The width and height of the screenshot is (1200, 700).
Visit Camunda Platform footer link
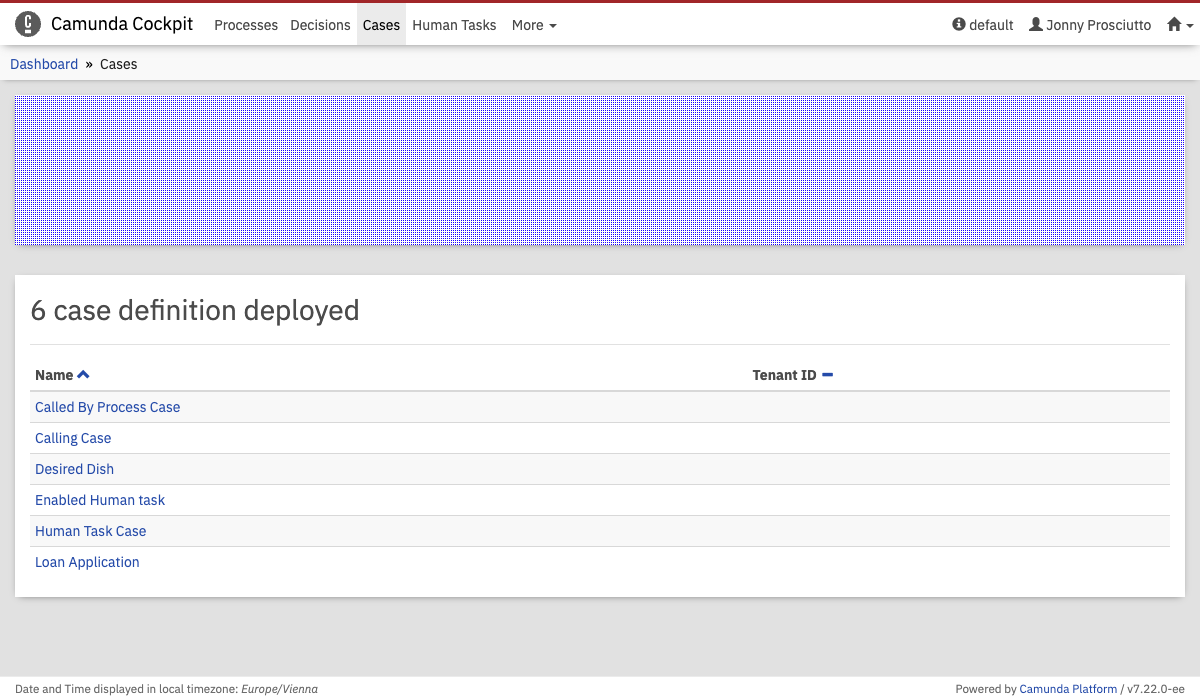click(1068, 688)
